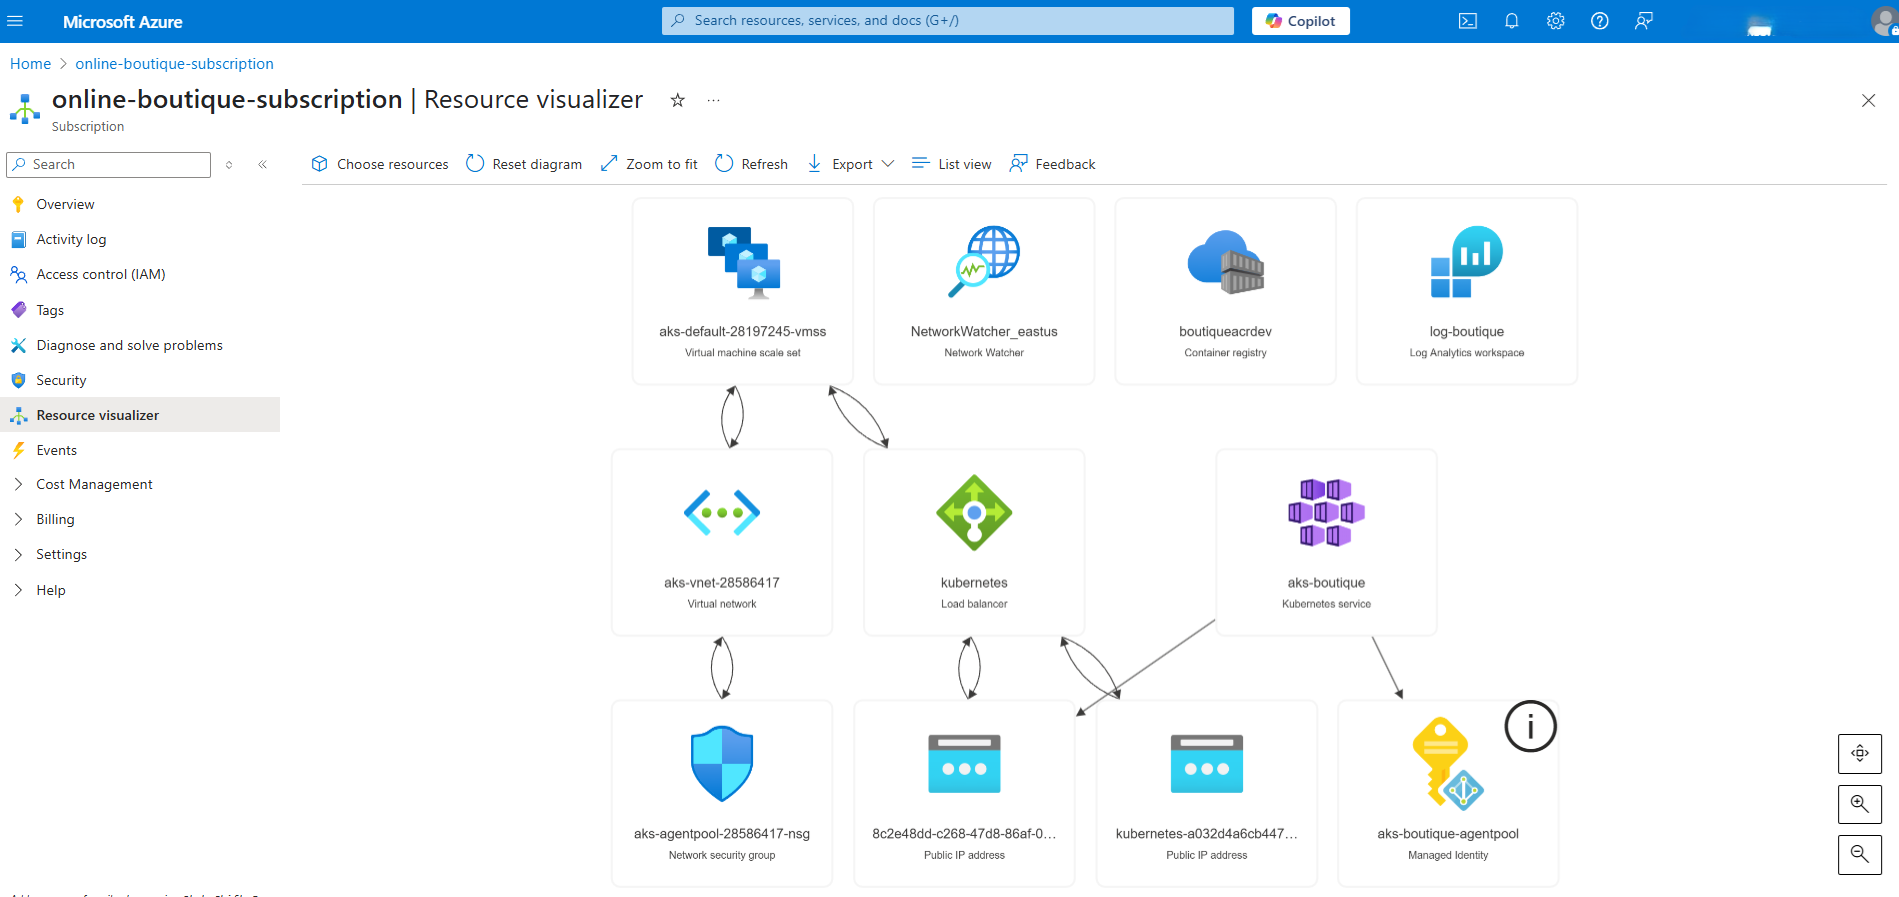The height and width of the screenshot is (897, 1899).
Task: Click Choose resources in the toolbar
Action: tap(380, 164)
